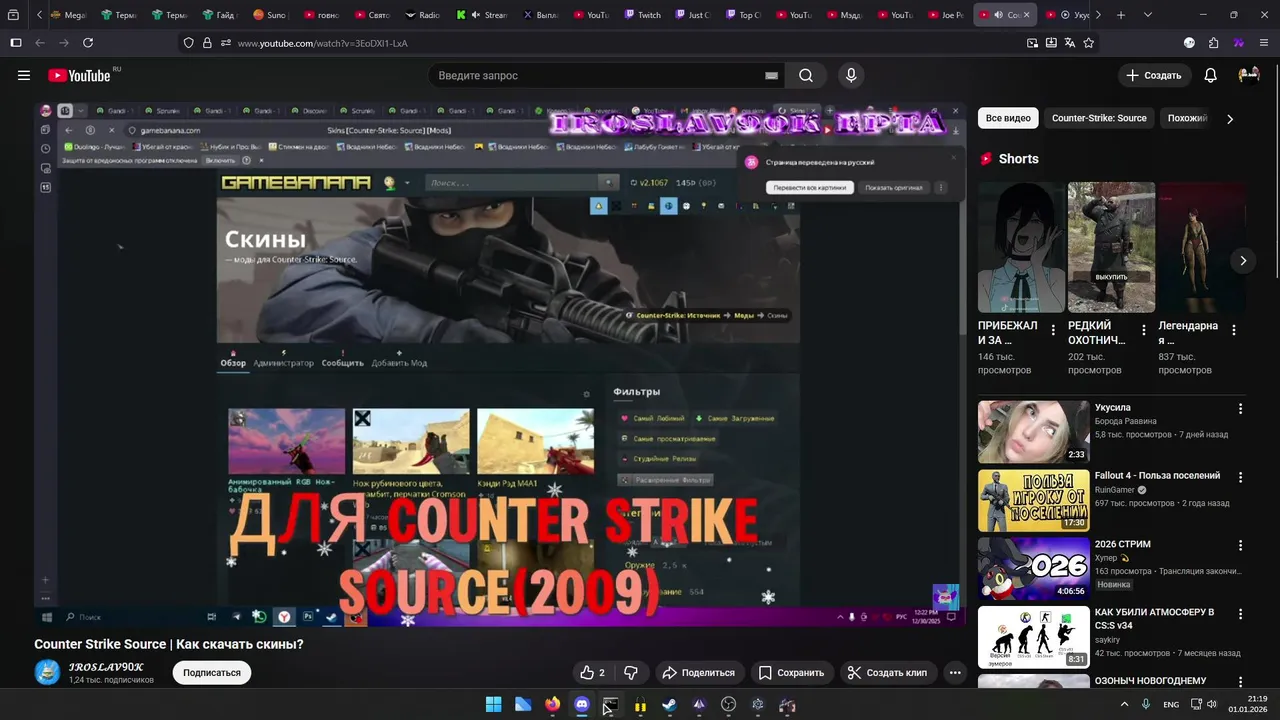Open the account avatar menu
1280x720 pixels.
coord(1249,75)
